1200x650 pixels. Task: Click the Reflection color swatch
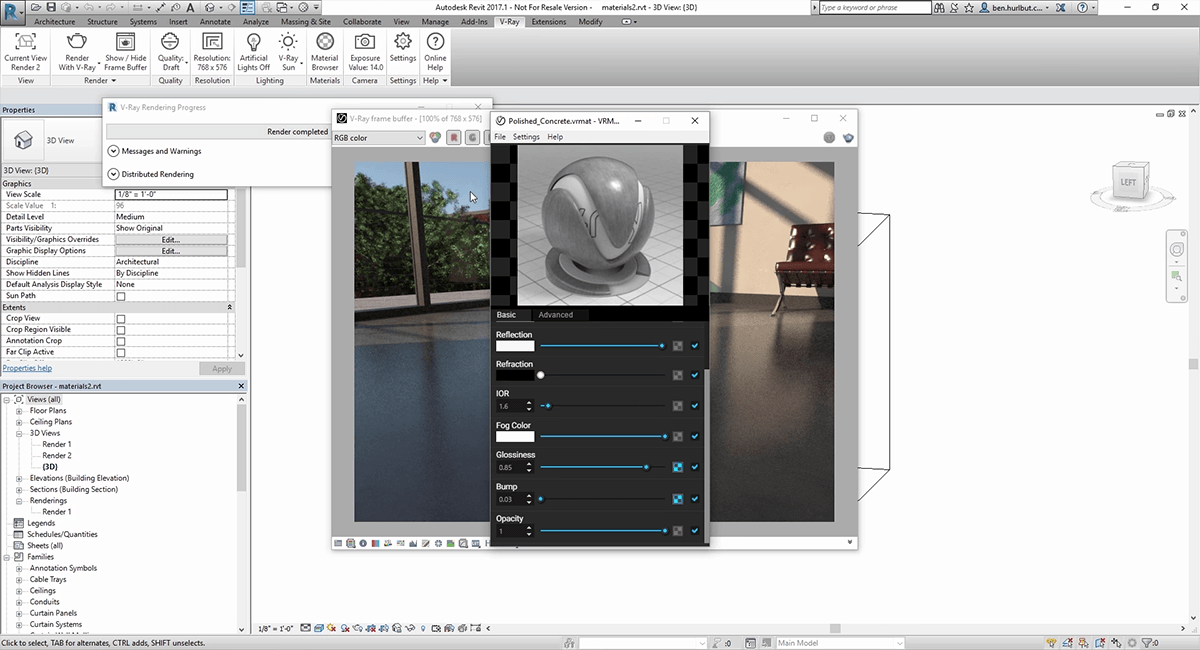tap(515, 346)
